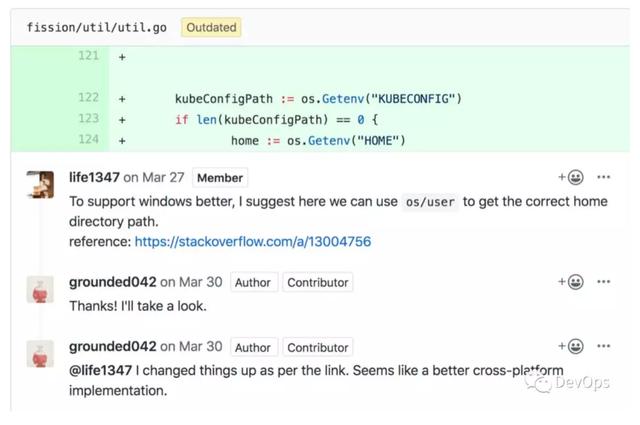Image resolution: width=640 pixels, height=425 pixels.
Task: Open the stackoverflow.com/a/13004756 link
Action: (x=253, y=242)
